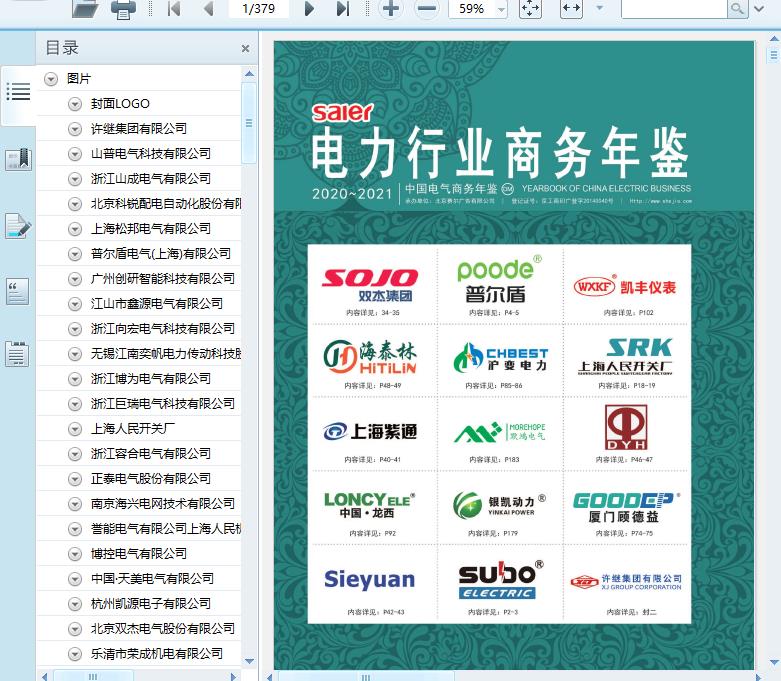
Task: Click the fit width icon
Action: pyautogui.click(x=571, y=8)
